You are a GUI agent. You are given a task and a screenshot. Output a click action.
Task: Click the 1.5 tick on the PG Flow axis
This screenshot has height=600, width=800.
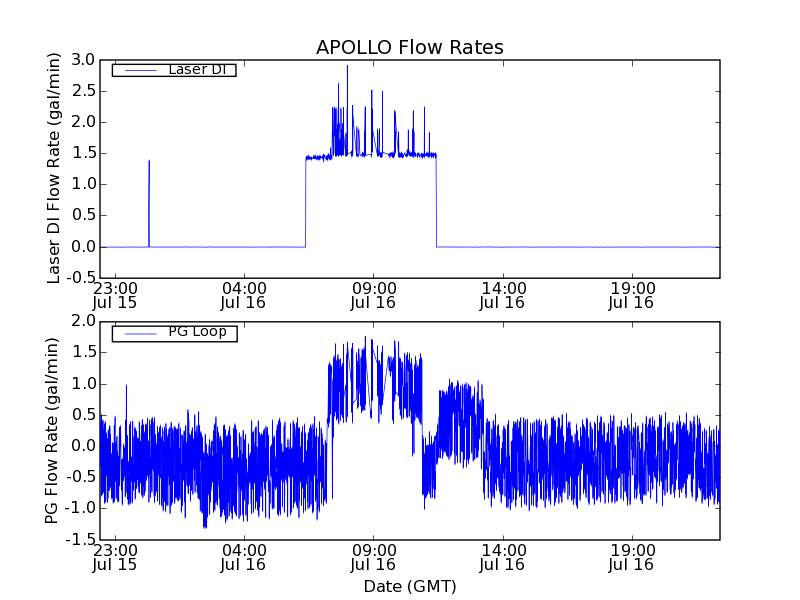point(83,353)
